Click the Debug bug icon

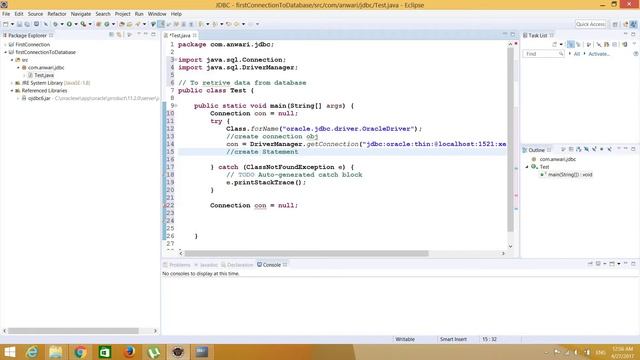[55, 24]
